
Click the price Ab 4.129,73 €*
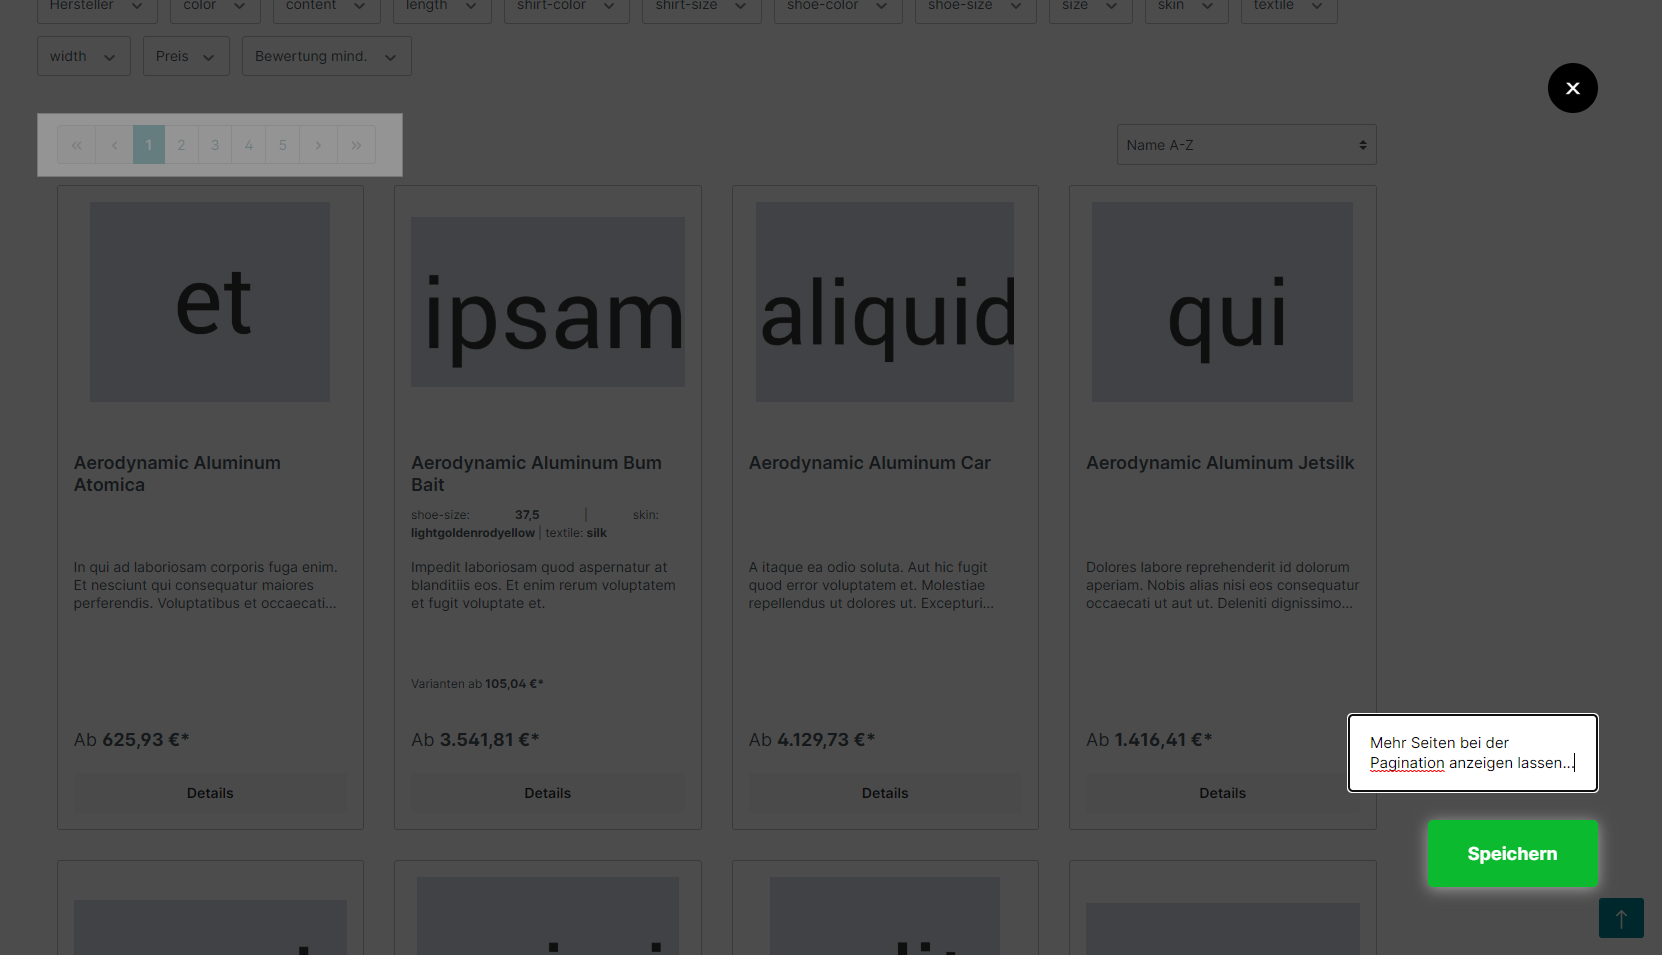pyautogui.click(x=812, y=740)
